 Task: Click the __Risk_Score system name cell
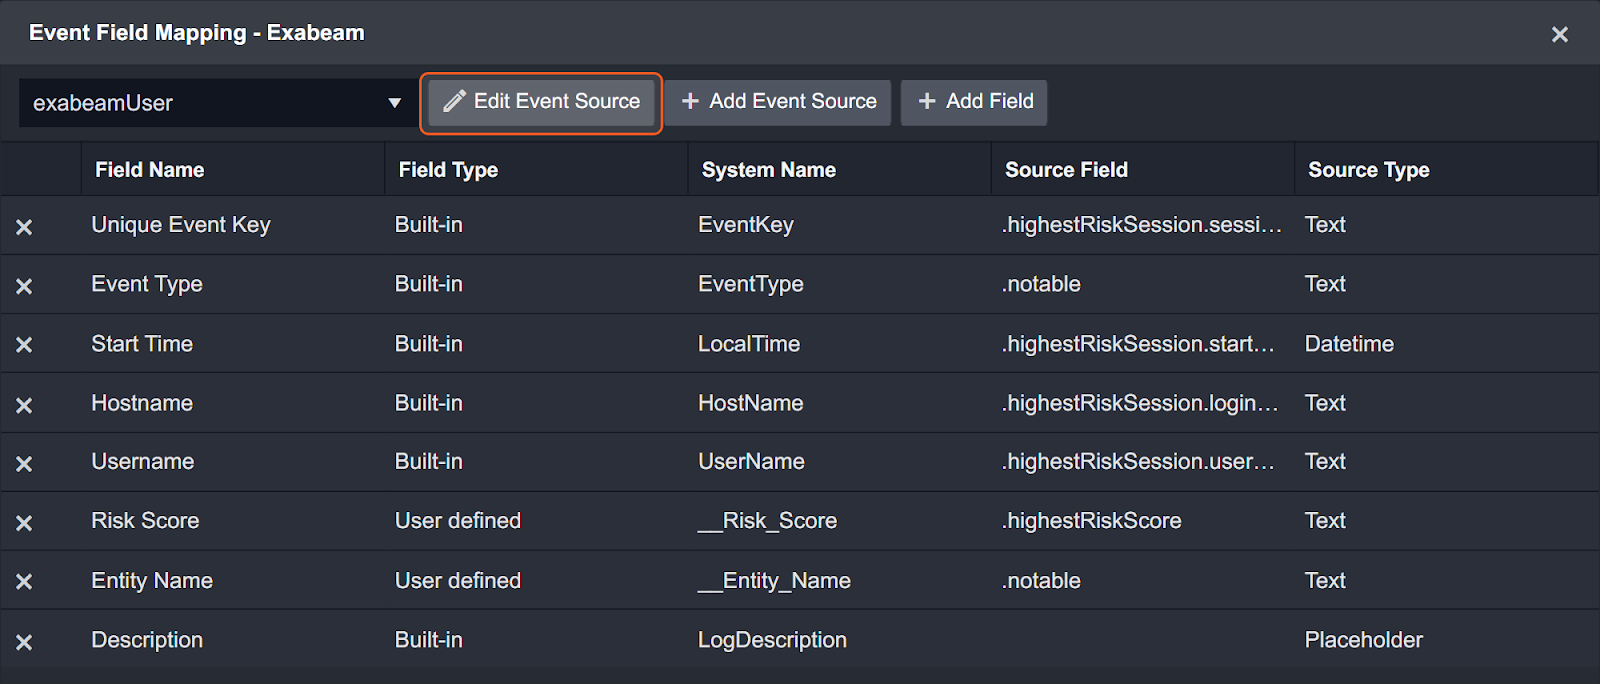[x=767, y=521]
